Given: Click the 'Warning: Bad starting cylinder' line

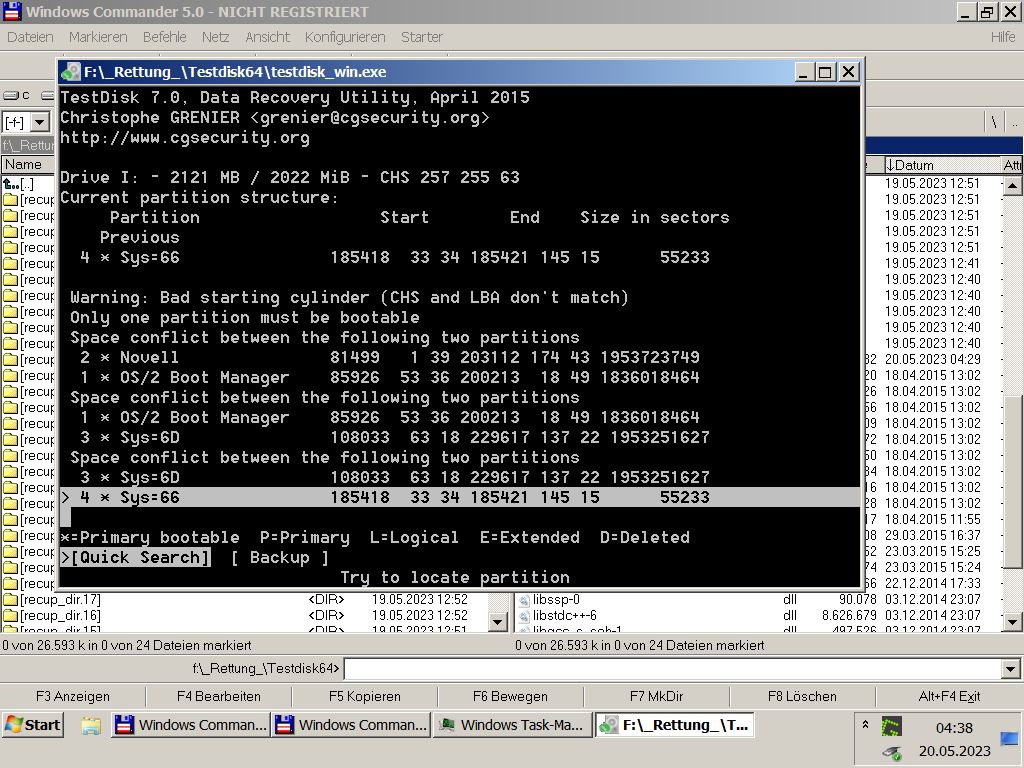Looking at the screenshot, I should (x=349, y=297).
